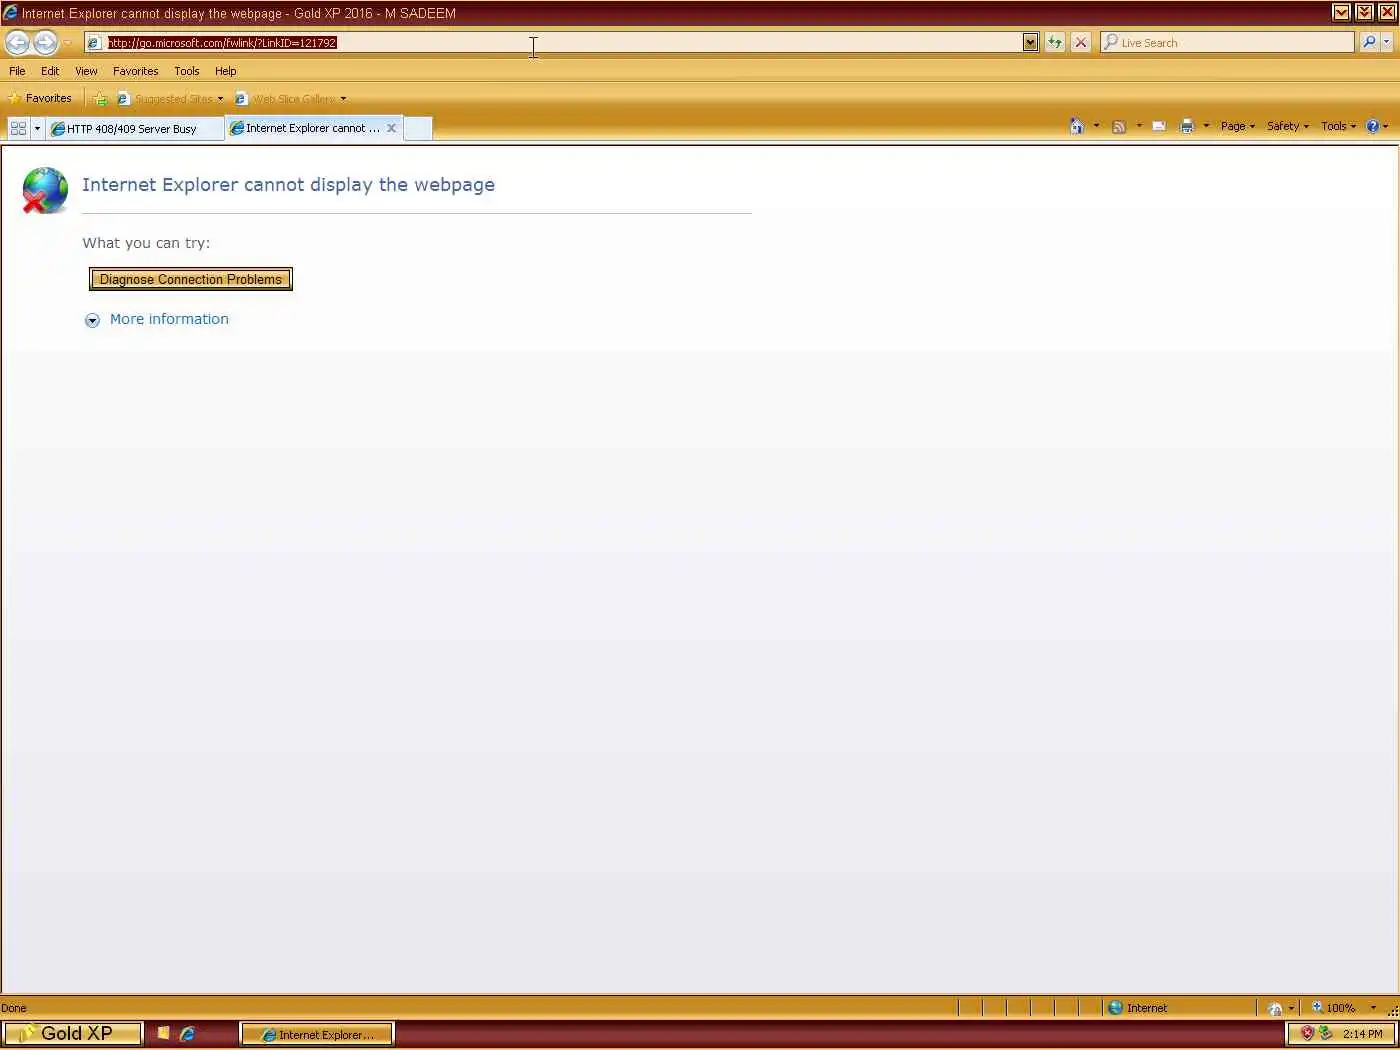Click the Add to Favorites Bar icon

(100, 98)
